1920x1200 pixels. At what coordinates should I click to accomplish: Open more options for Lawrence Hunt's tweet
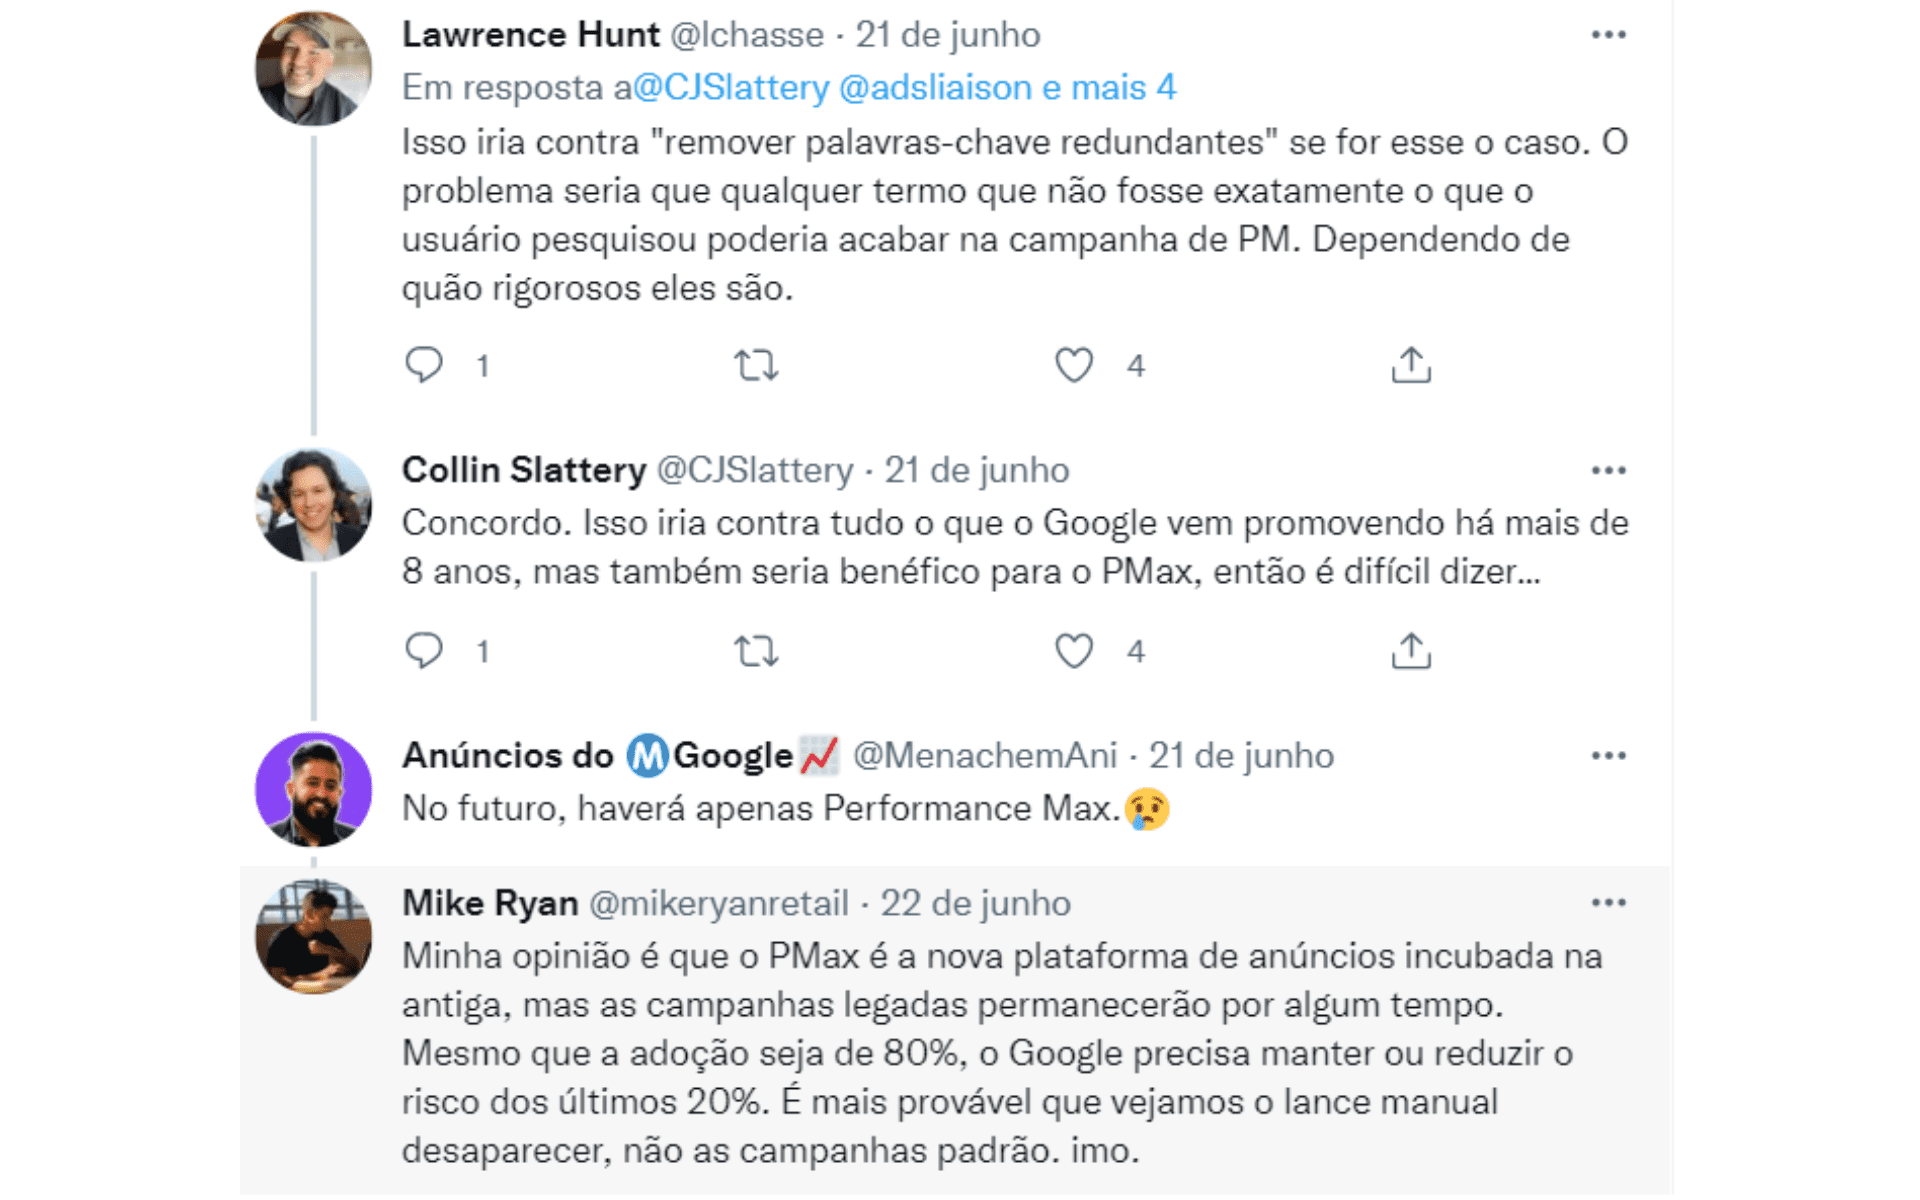click(1608, 35)
